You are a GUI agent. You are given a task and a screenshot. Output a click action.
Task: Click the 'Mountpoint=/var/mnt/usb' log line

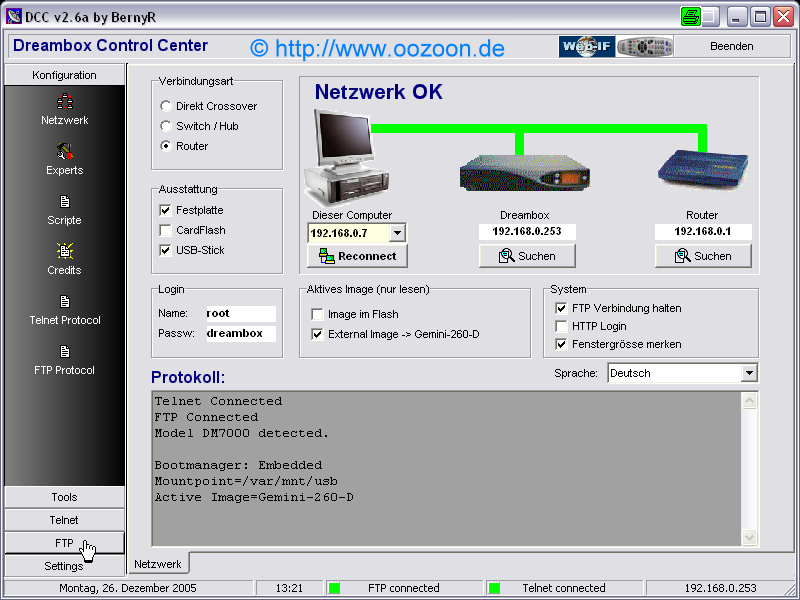[246, 481]
